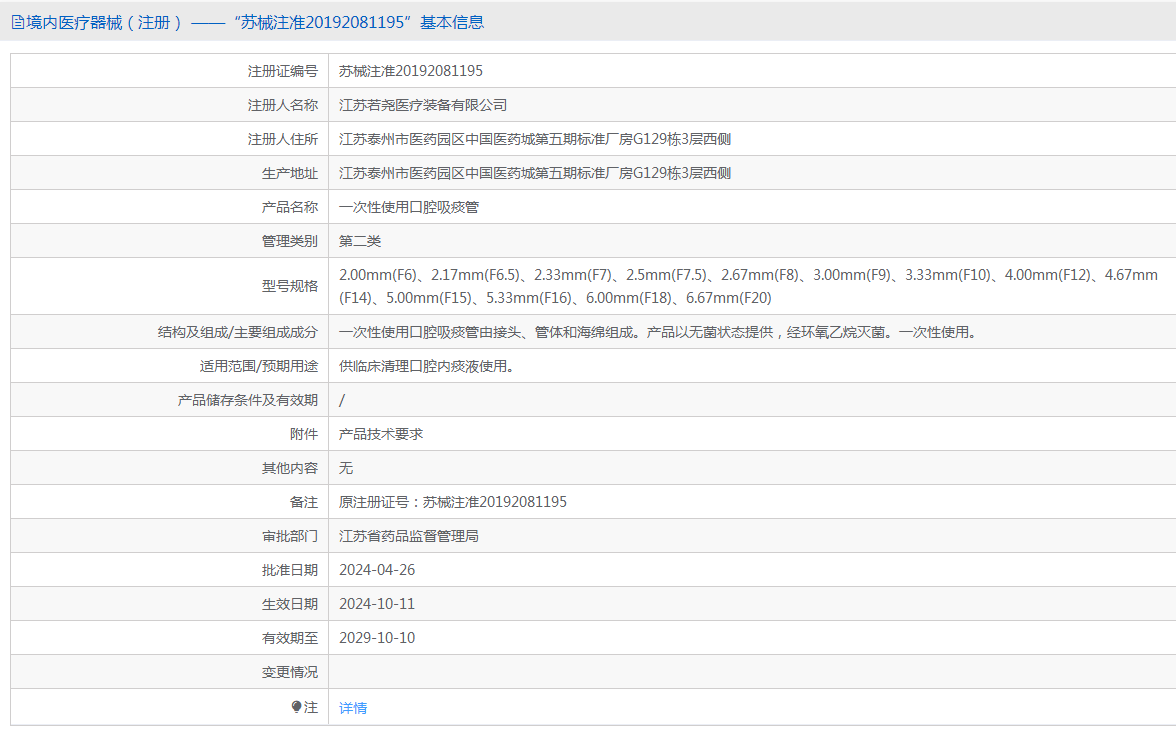Click the 变更情况 label
1176x729 pixels.
(290, 672)
